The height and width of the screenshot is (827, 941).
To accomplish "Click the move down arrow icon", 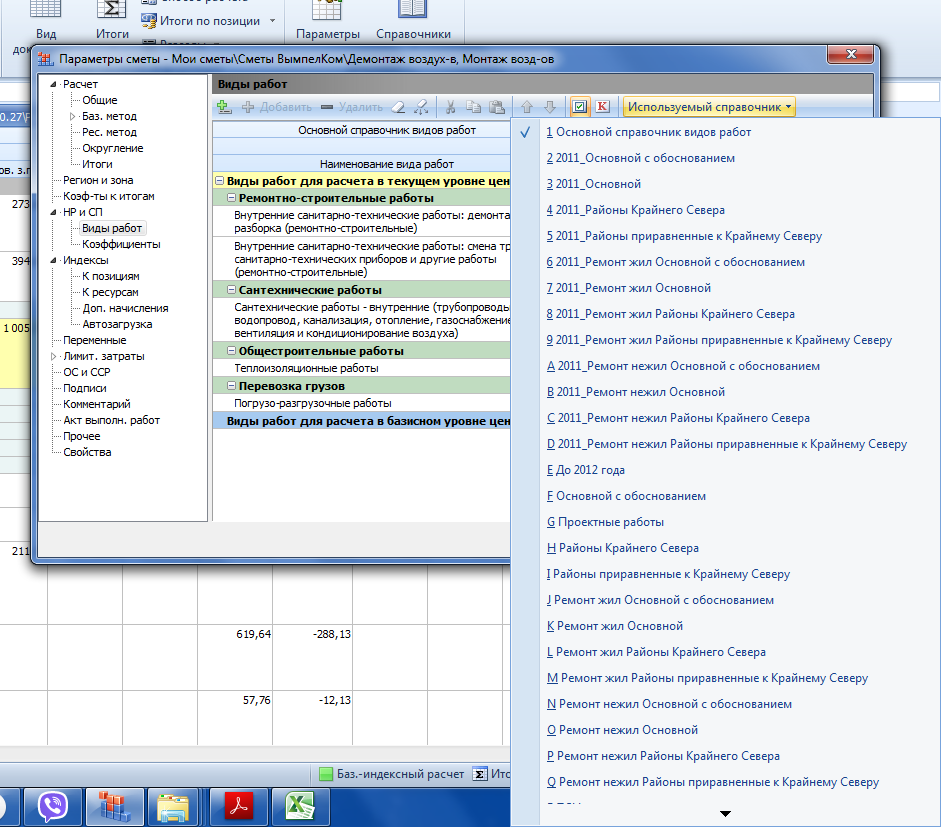I will click(549, 107).
